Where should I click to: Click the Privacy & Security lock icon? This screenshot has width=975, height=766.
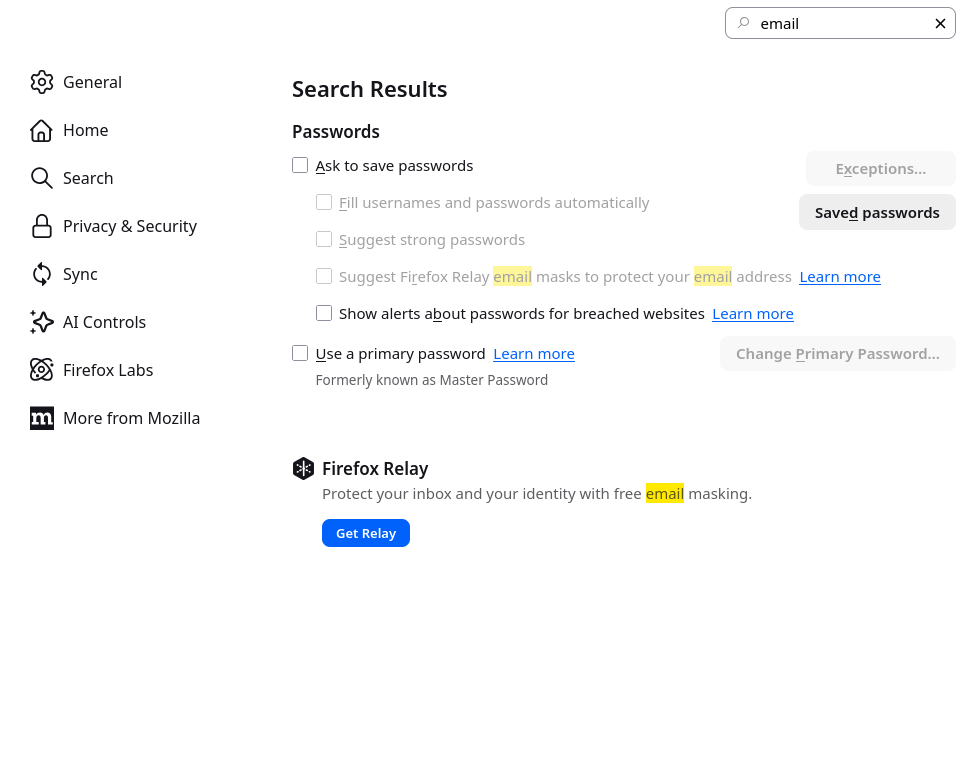(41, 226)
